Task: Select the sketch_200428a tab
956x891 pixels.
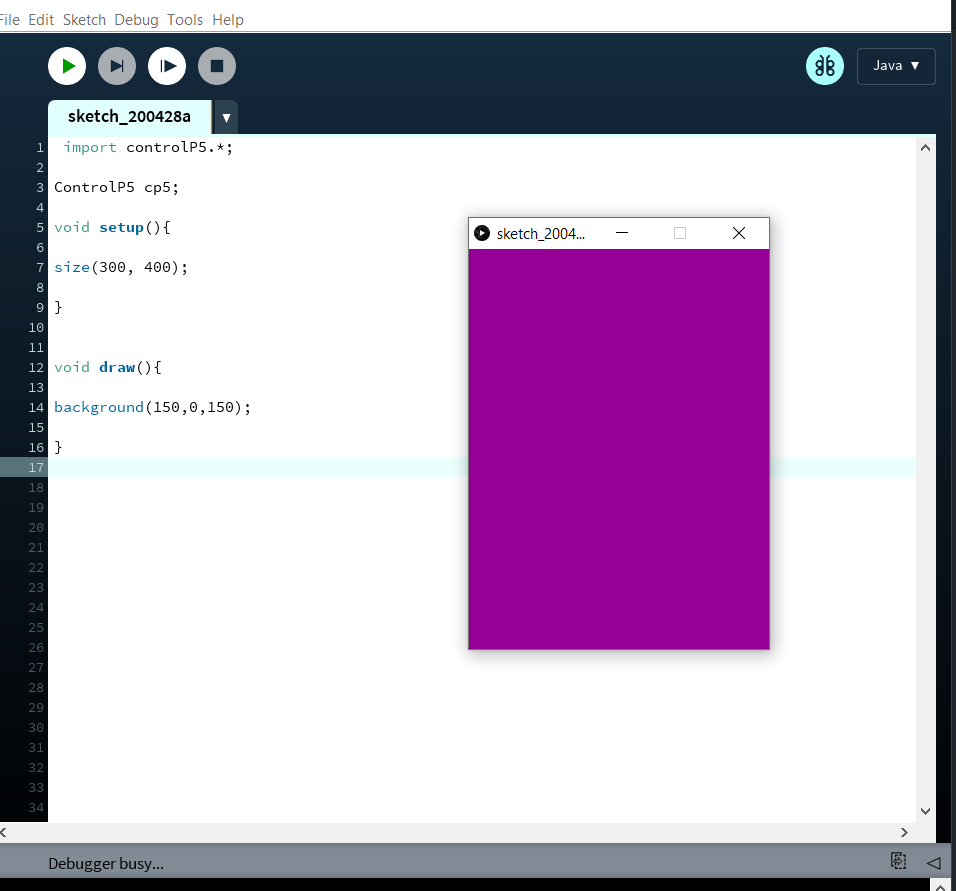Action: [129, 116]
